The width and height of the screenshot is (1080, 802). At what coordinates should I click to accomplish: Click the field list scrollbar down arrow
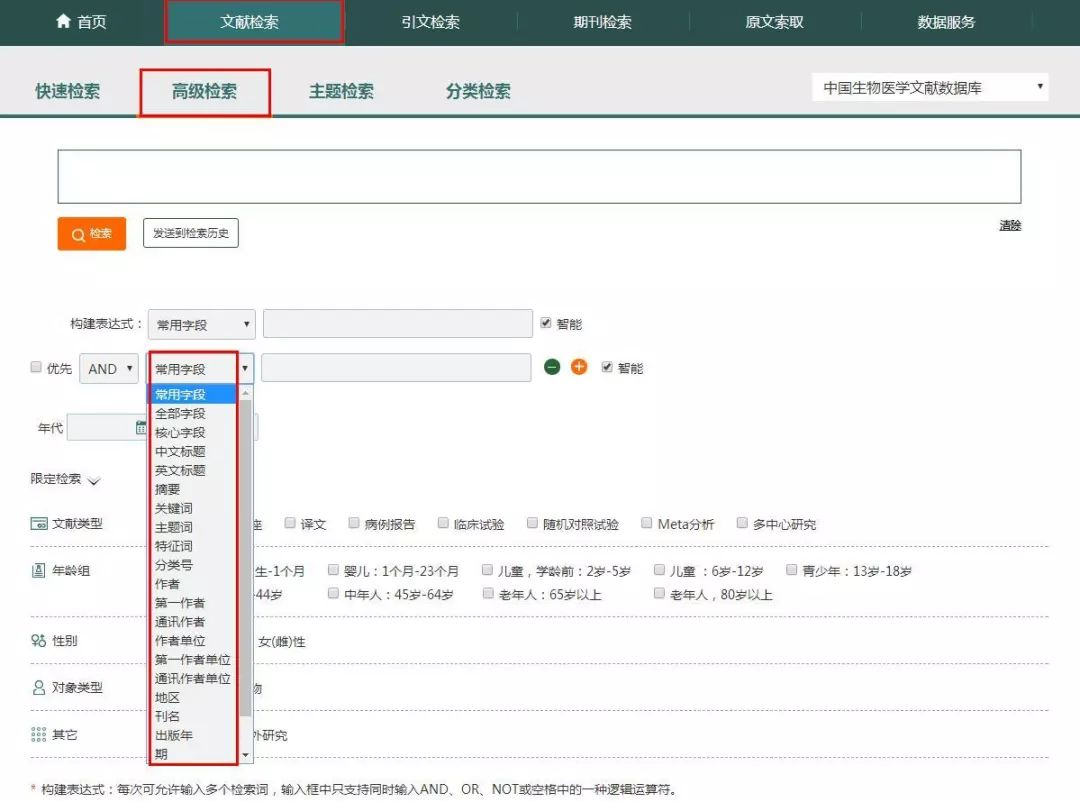click(245, 755)
